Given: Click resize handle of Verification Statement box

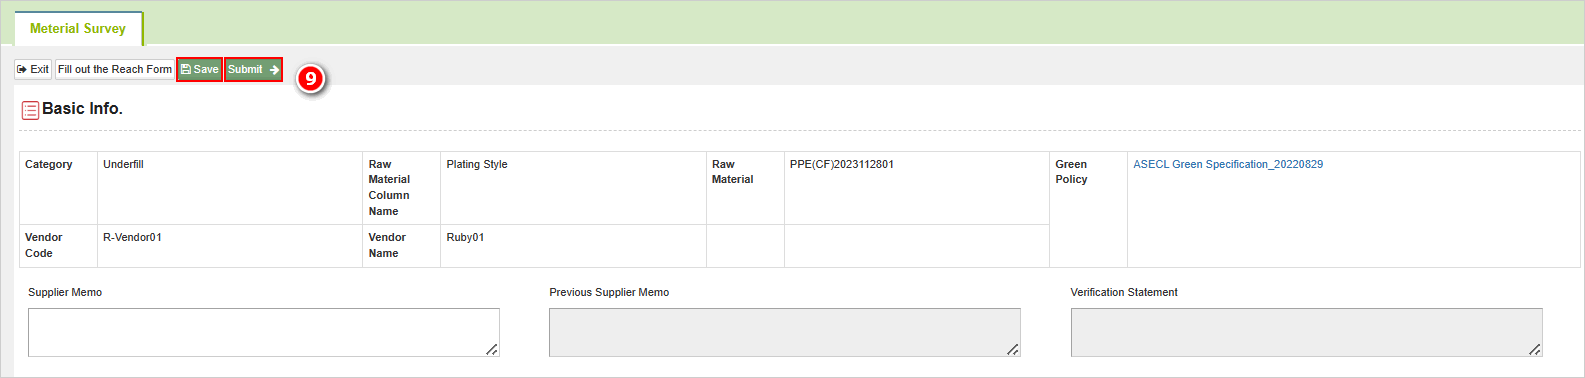Looking at the screenshot, I should point(1535,349).
